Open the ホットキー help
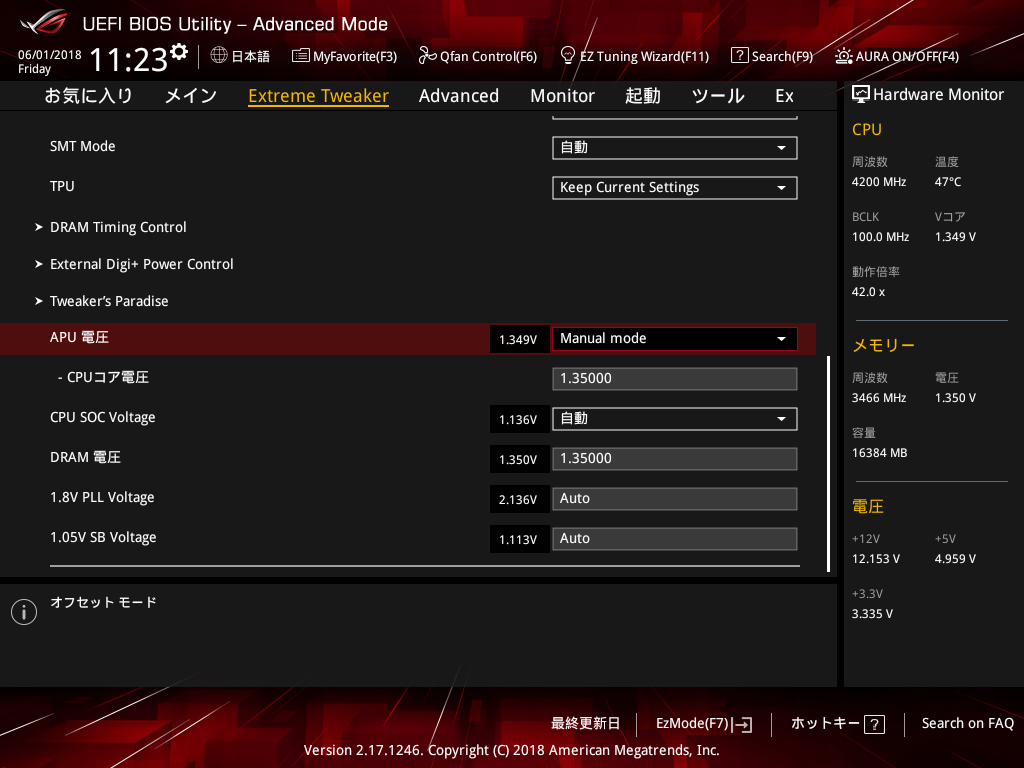The height and width of the screenshot is (768, 1024). 825,724
